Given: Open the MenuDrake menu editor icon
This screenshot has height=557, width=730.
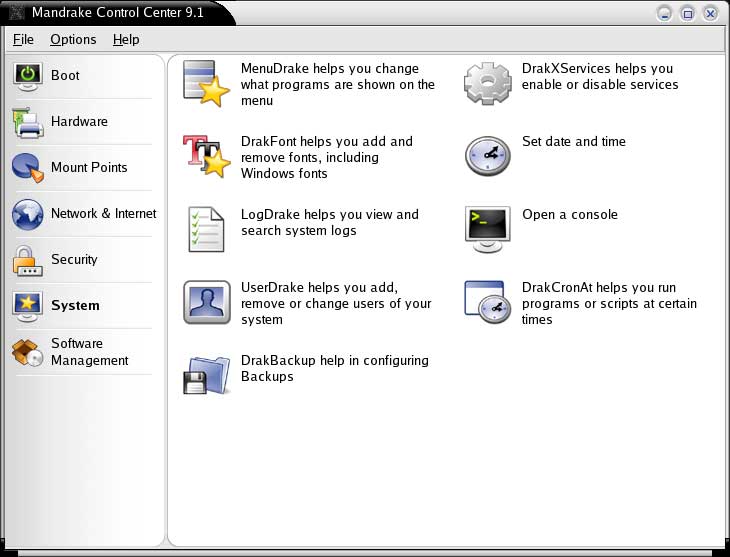Looking at the screenshot, I should click(207, 84).
